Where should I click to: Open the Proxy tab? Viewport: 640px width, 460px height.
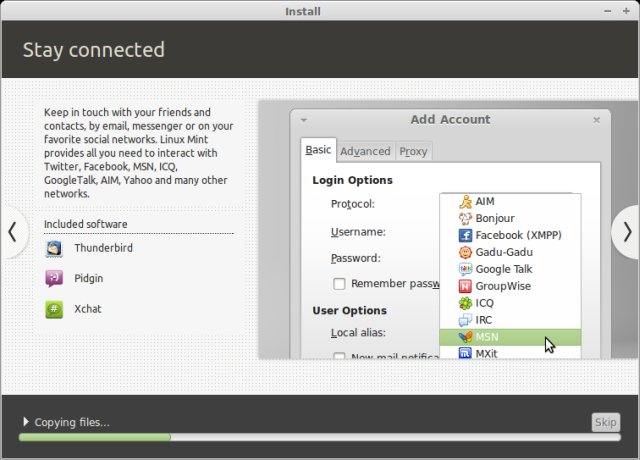pos(413,151)
